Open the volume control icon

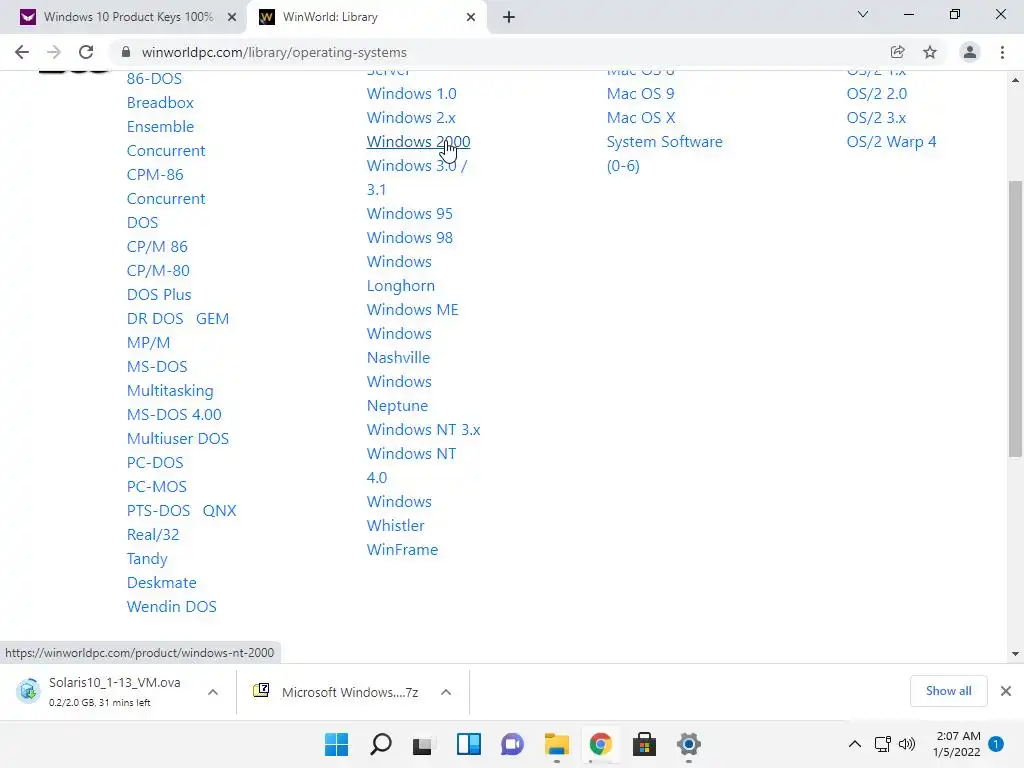[x=907, y=744]
